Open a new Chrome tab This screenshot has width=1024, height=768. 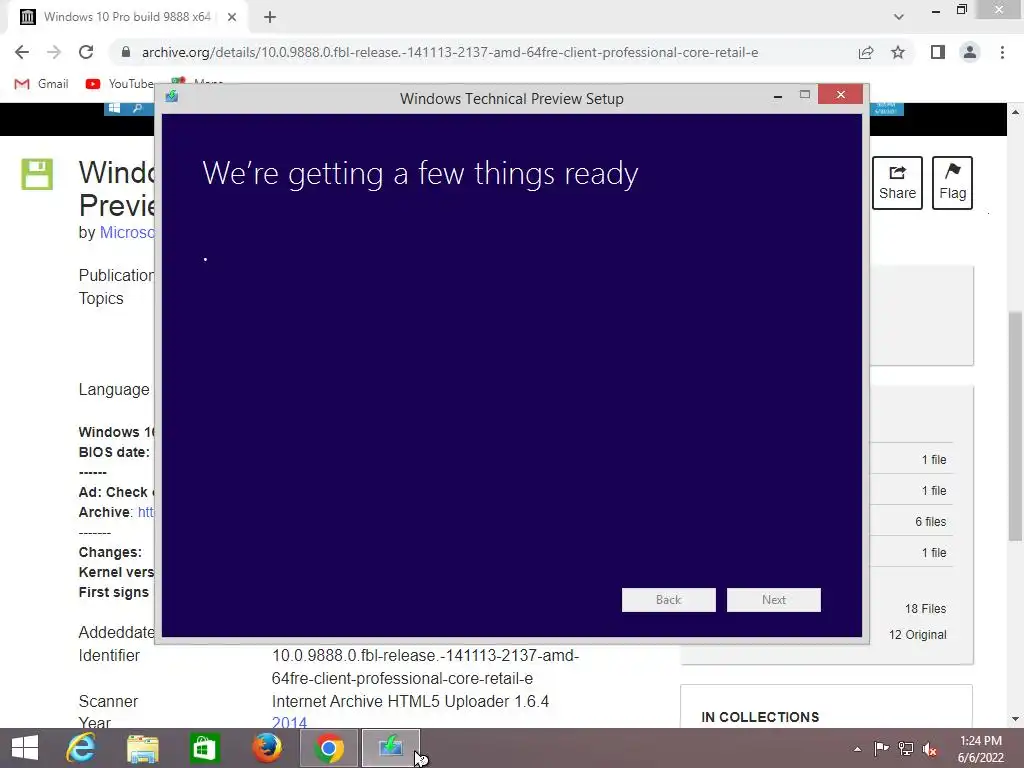tap(270, 17)
